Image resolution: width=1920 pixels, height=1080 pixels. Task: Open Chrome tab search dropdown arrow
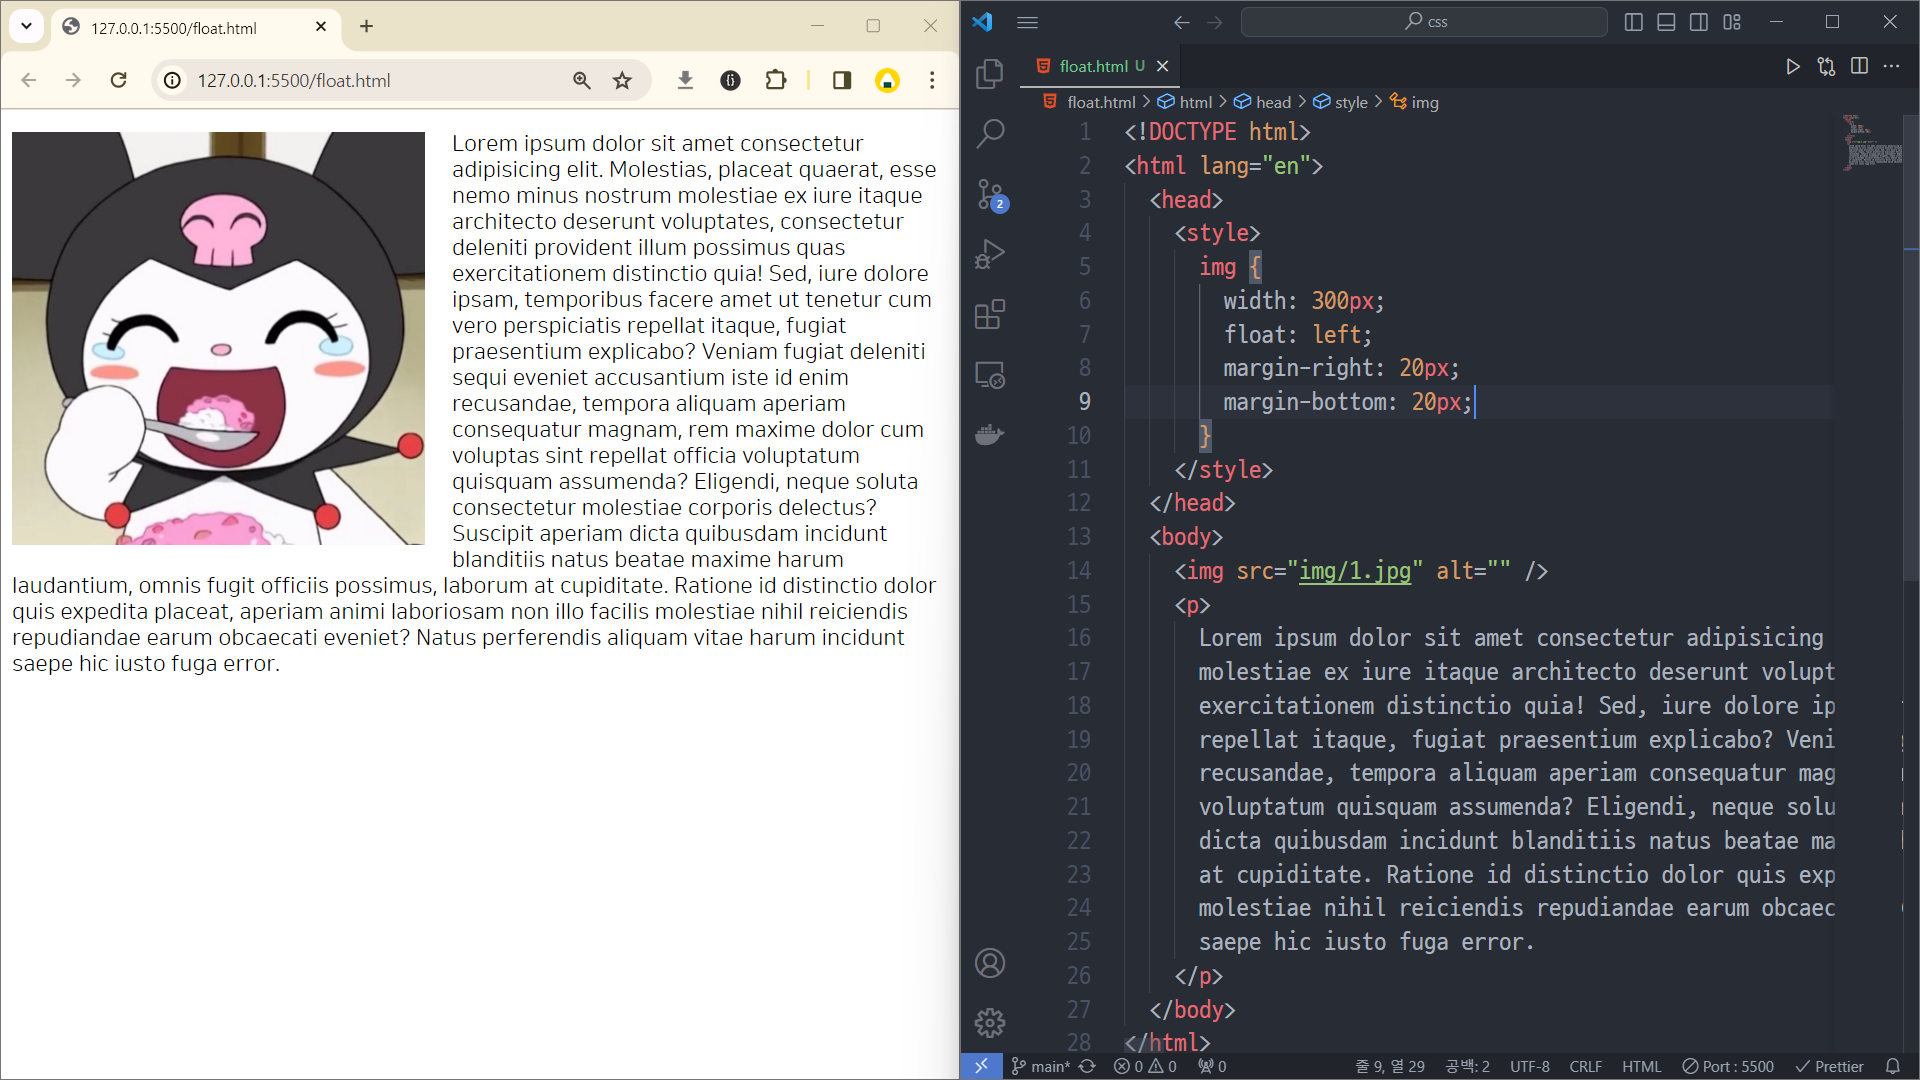[x=26, y=26]
